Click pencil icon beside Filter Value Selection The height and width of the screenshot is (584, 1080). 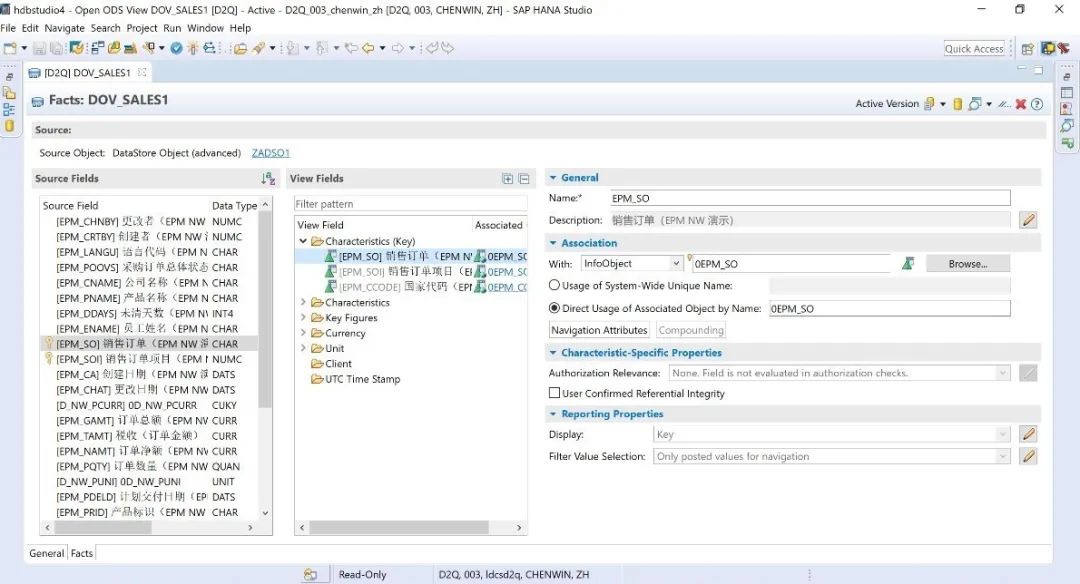tap(1028, 456)
